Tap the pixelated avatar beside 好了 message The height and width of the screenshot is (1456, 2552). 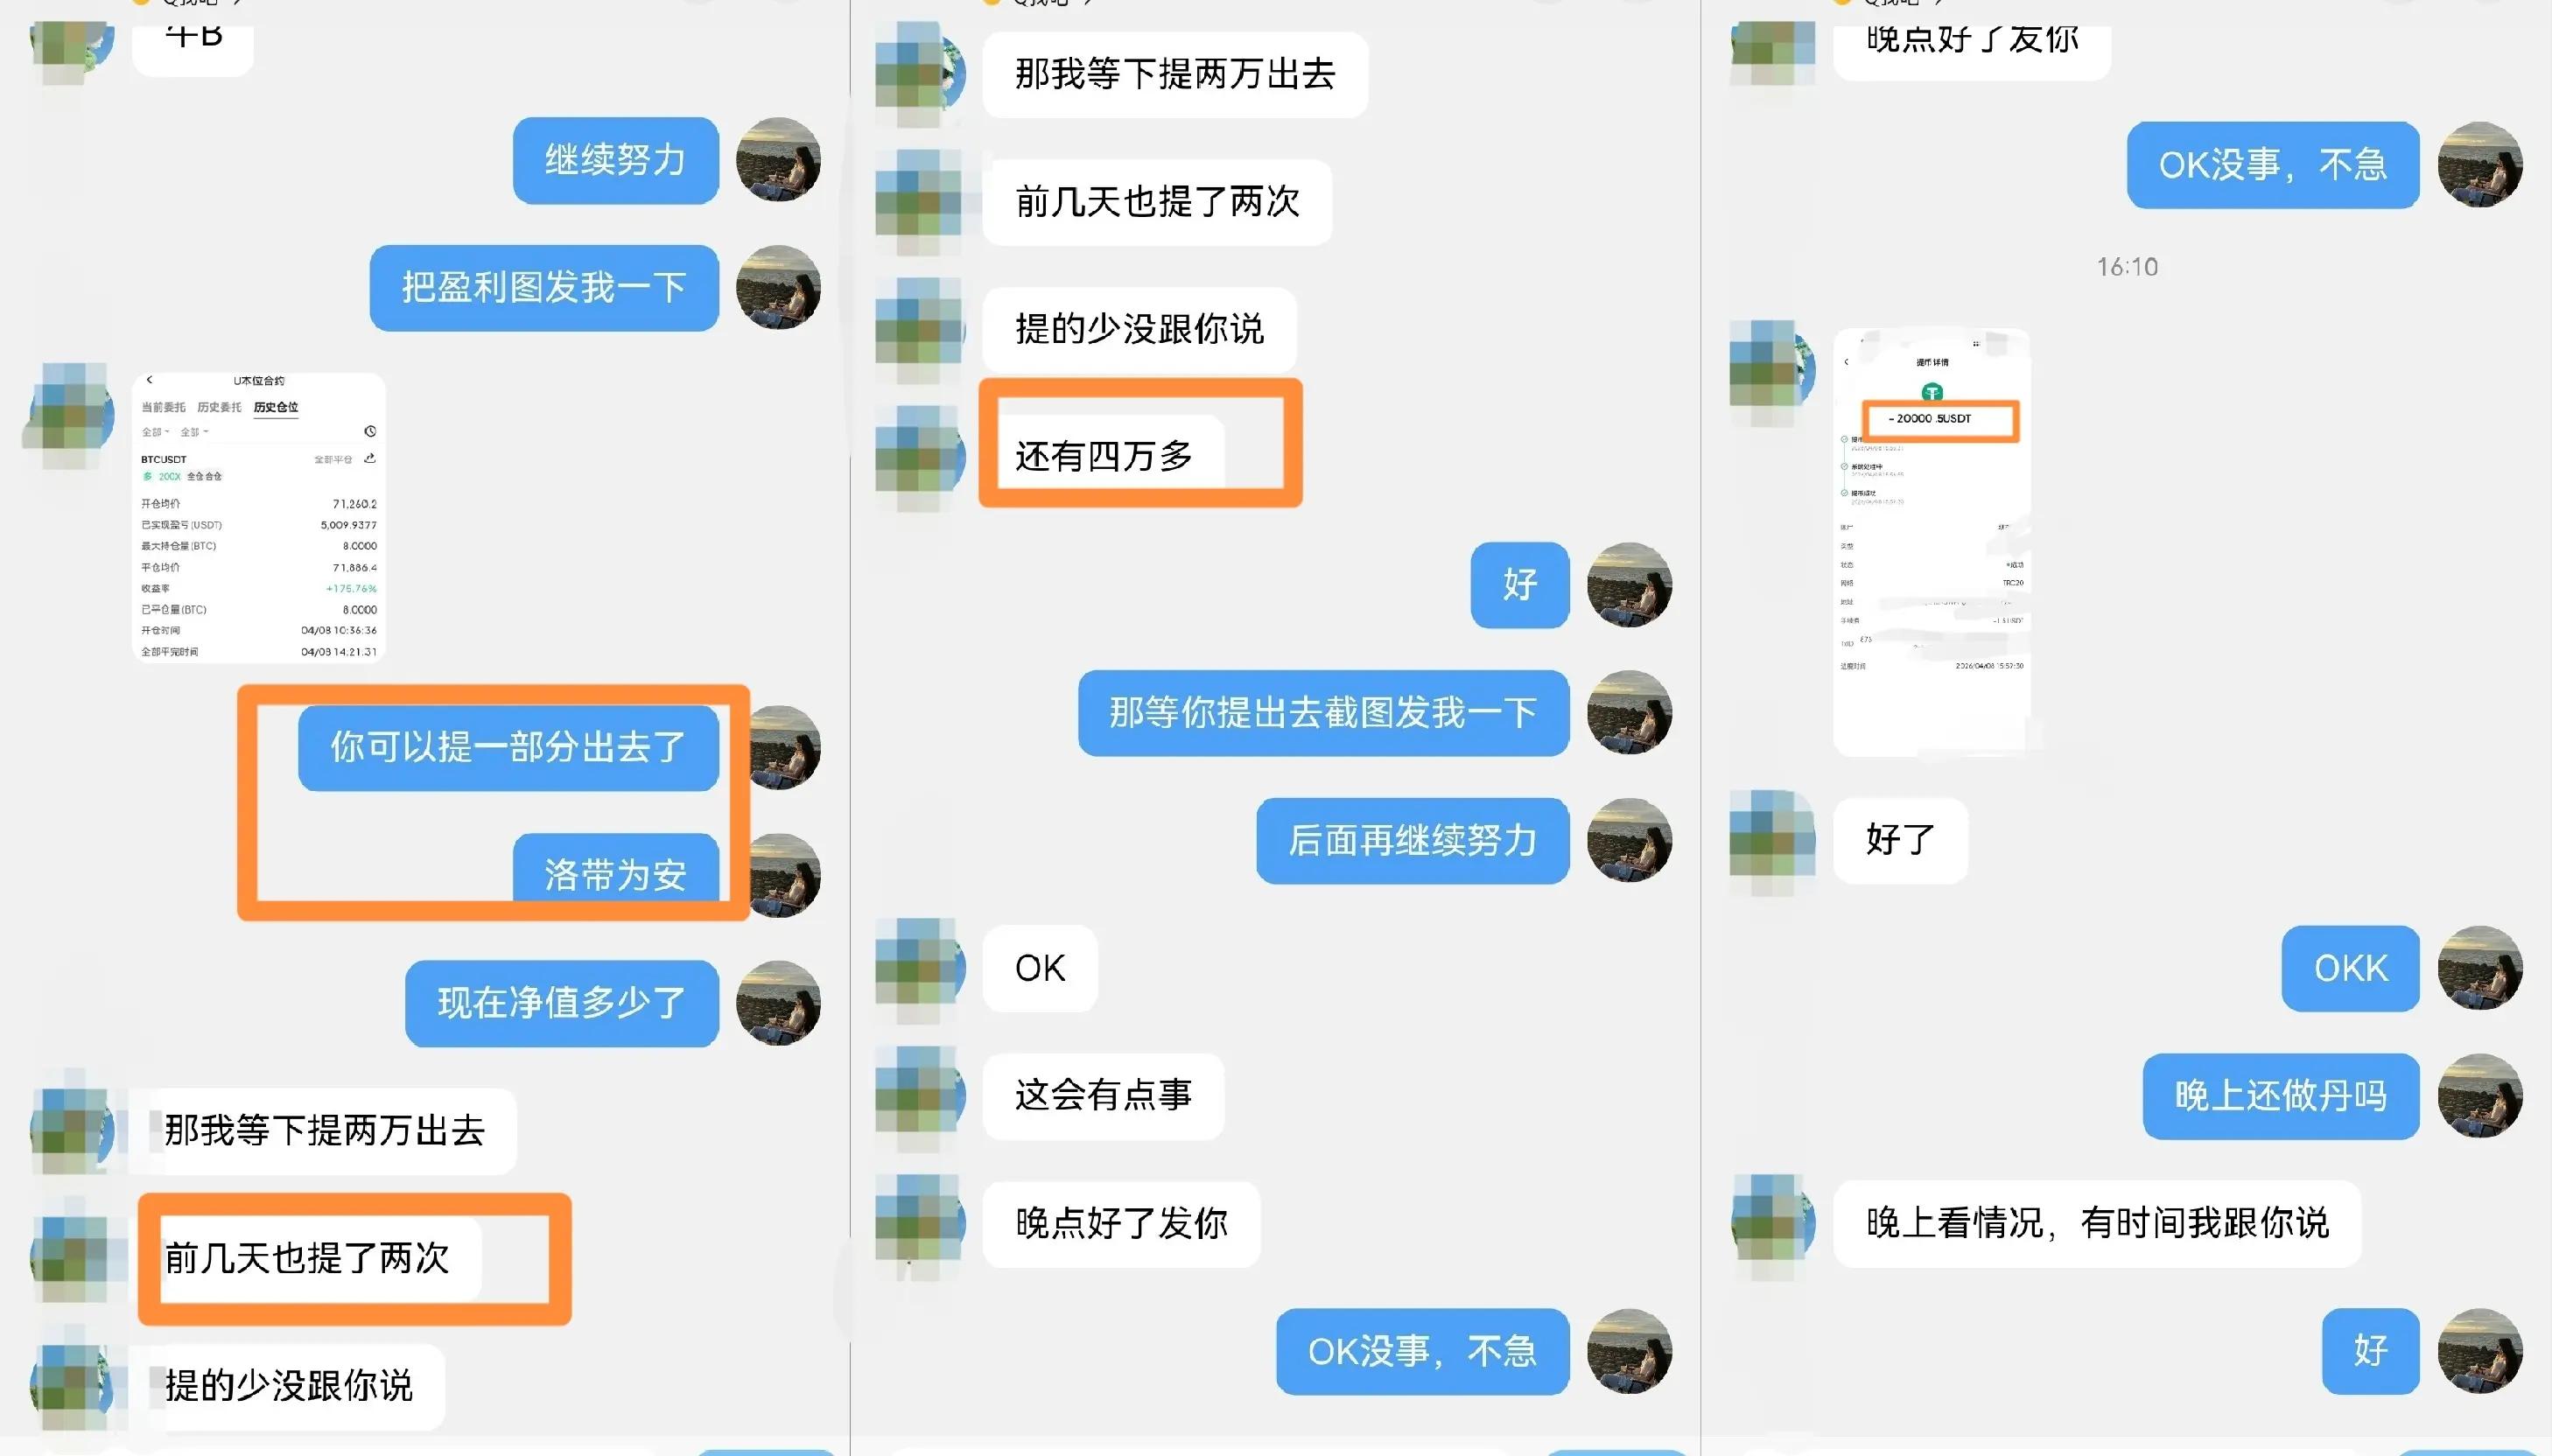coord(1773,841)
